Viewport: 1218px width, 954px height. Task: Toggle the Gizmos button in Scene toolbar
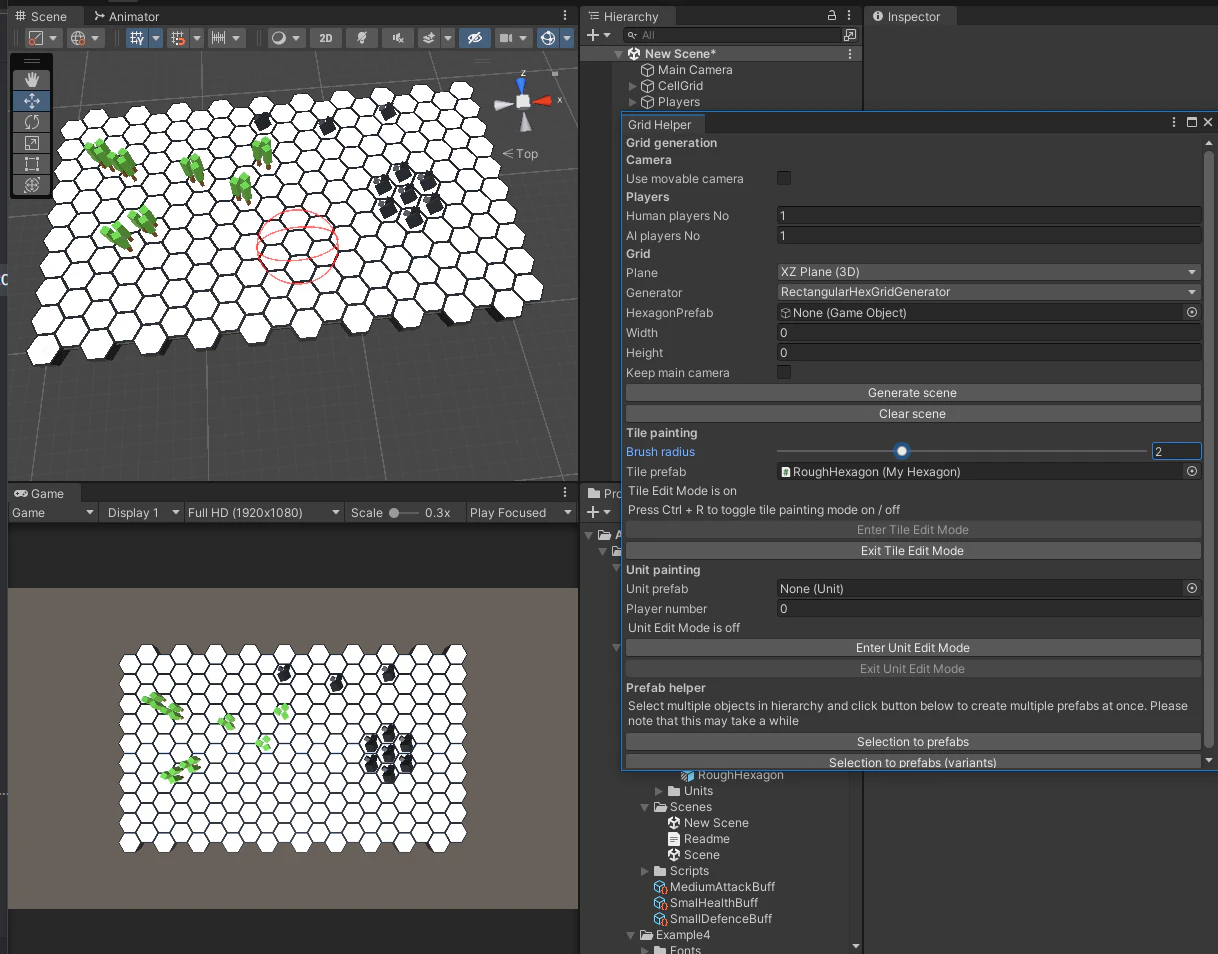(x=548, y=38)
